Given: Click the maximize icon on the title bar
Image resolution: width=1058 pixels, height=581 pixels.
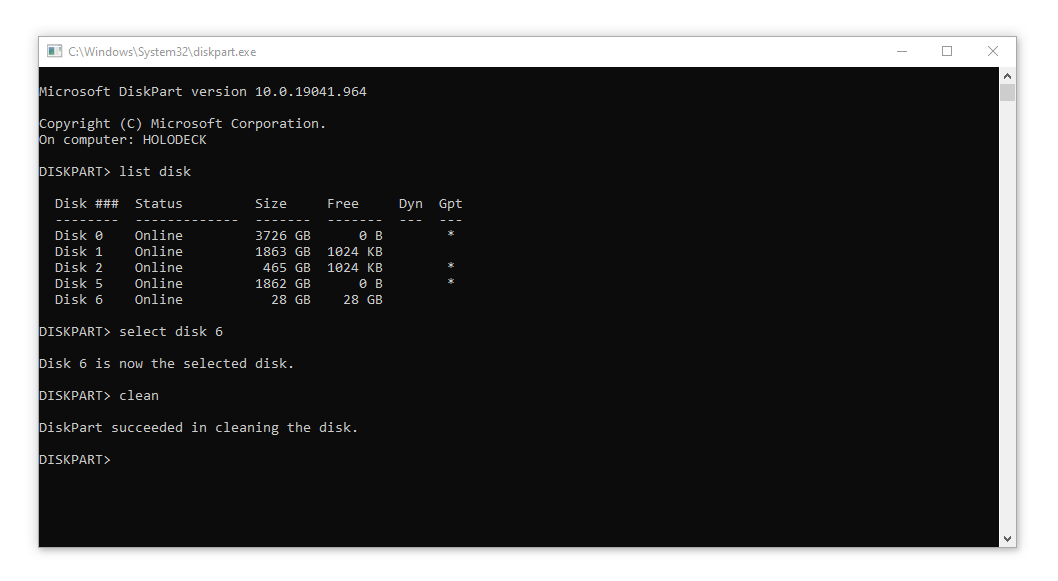Looking at the screenshot, I should pyautogui.click(x=947, y=51).
